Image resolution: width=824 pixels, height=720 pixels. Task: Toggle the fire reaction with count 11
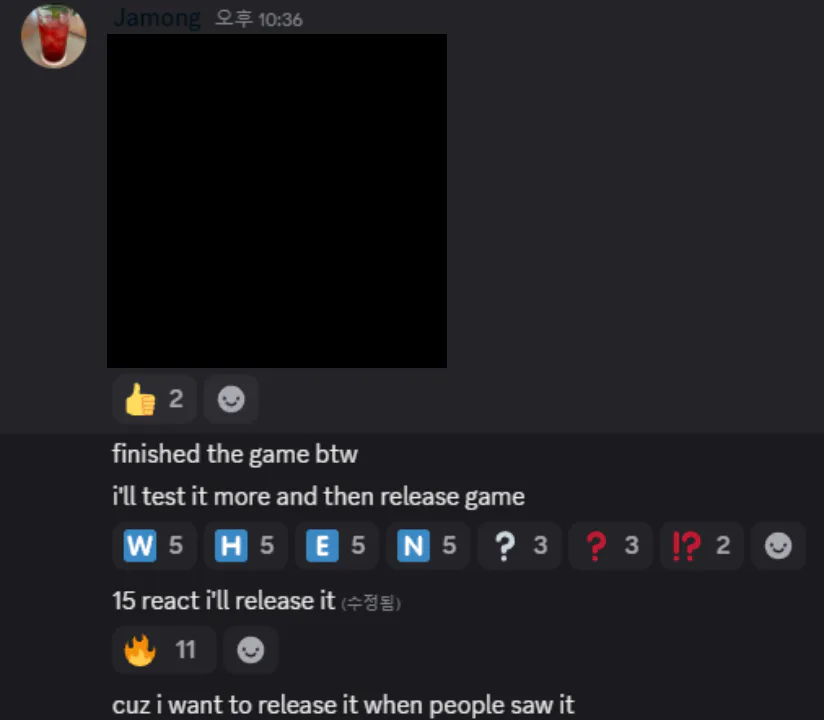pos(164,650)
